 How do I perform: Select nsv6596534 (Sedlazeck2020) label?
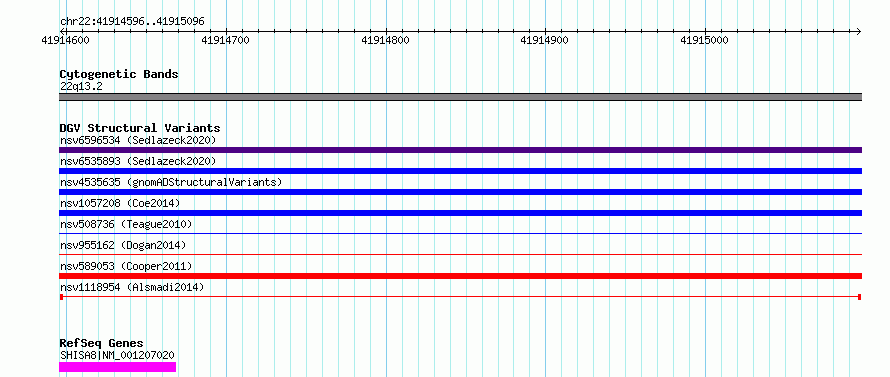138,140
